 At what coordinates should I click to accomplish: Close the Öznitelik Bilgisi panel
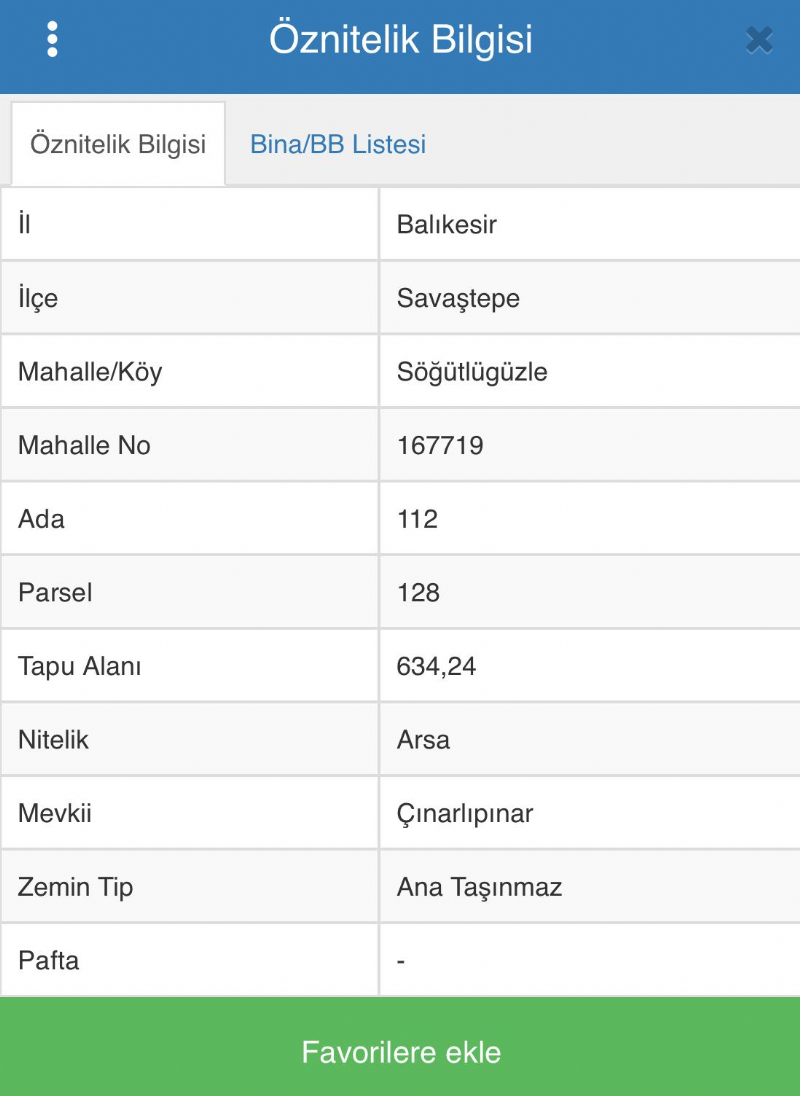click(759, 40)
